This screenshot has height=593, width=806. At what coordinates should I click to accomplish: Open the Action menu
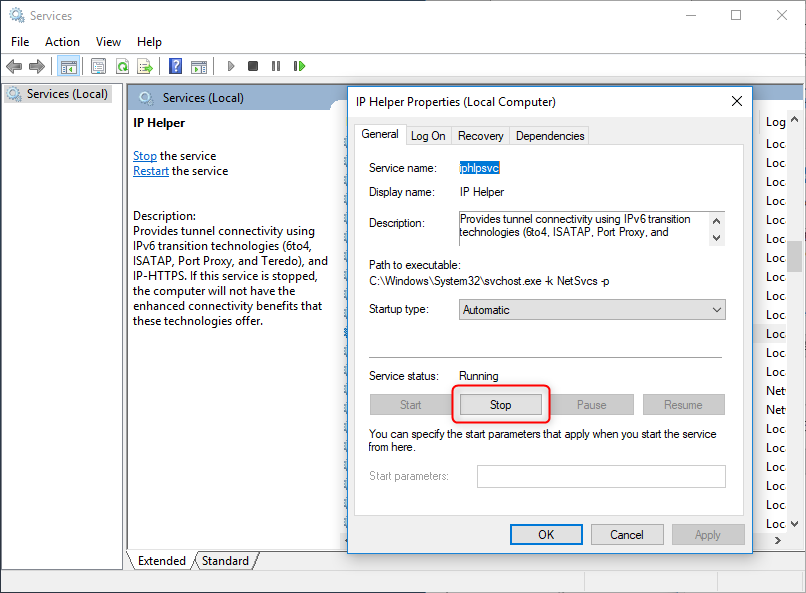[x=62, y=42]
